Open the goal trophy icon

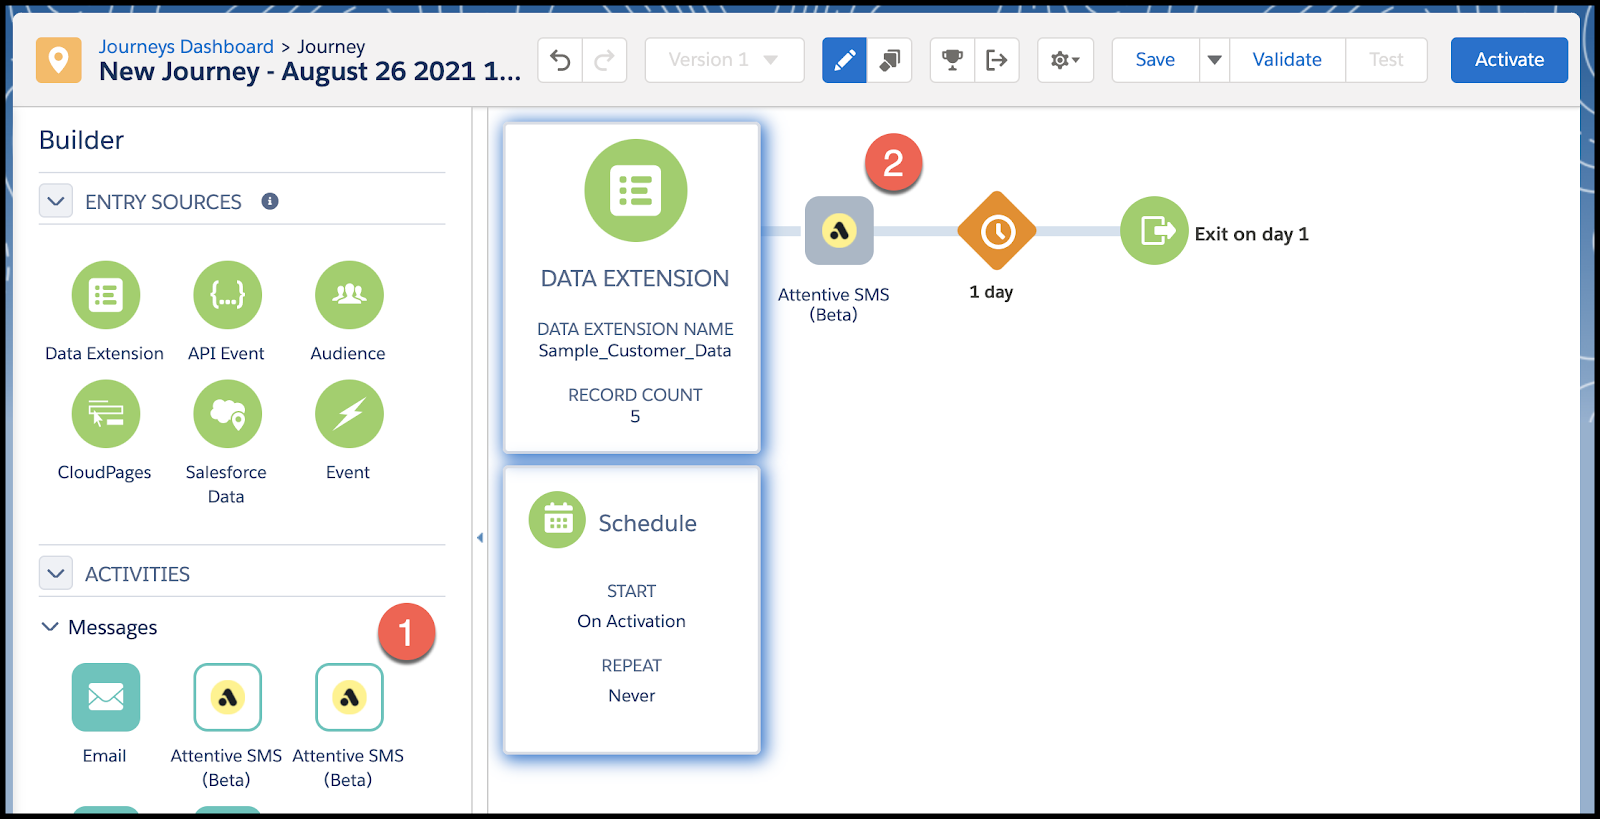pos(952,60)
